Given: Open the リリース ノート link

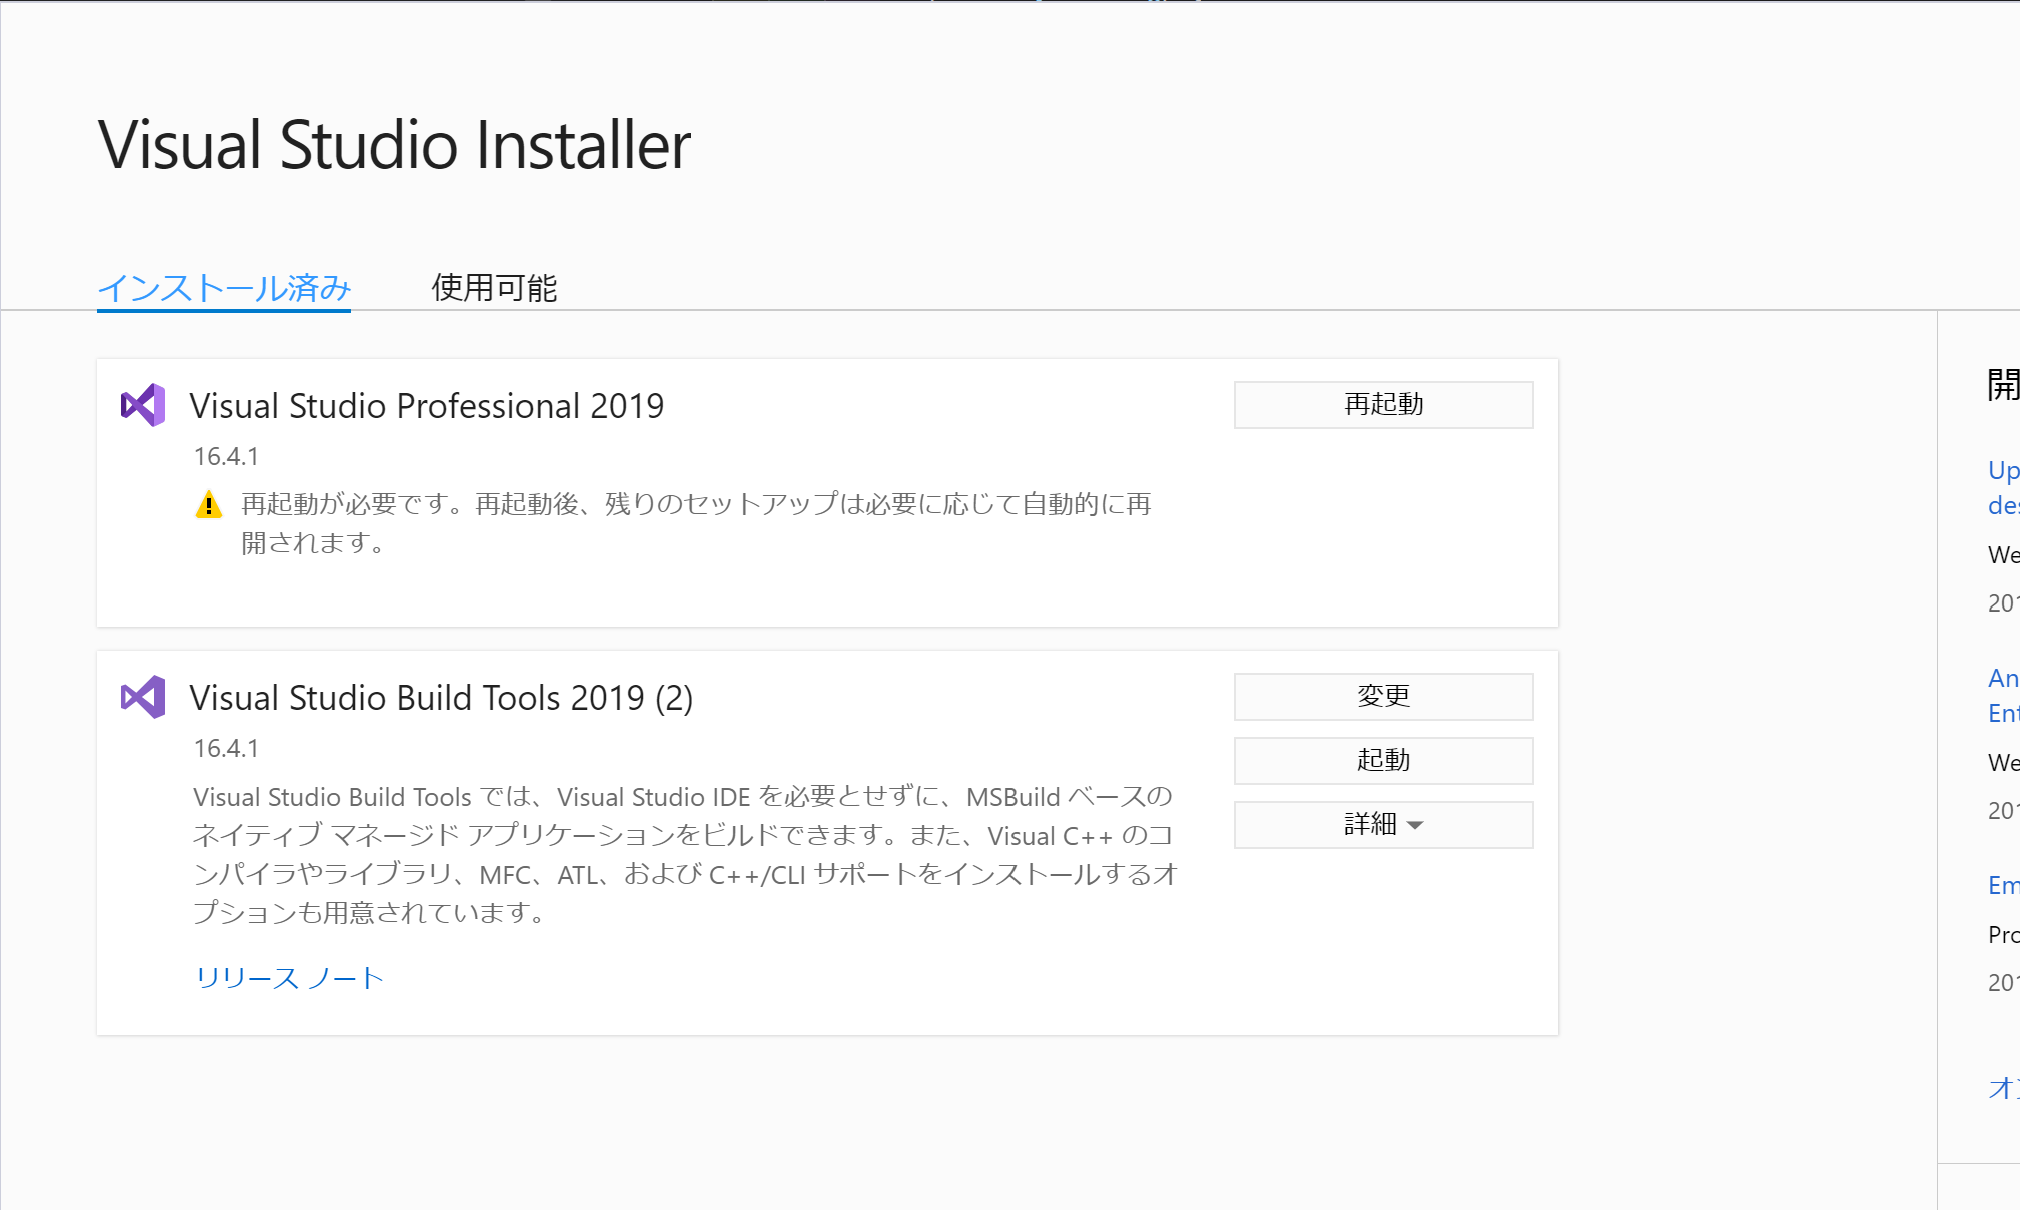Looking at the screenshot, I should click(289, 978).
